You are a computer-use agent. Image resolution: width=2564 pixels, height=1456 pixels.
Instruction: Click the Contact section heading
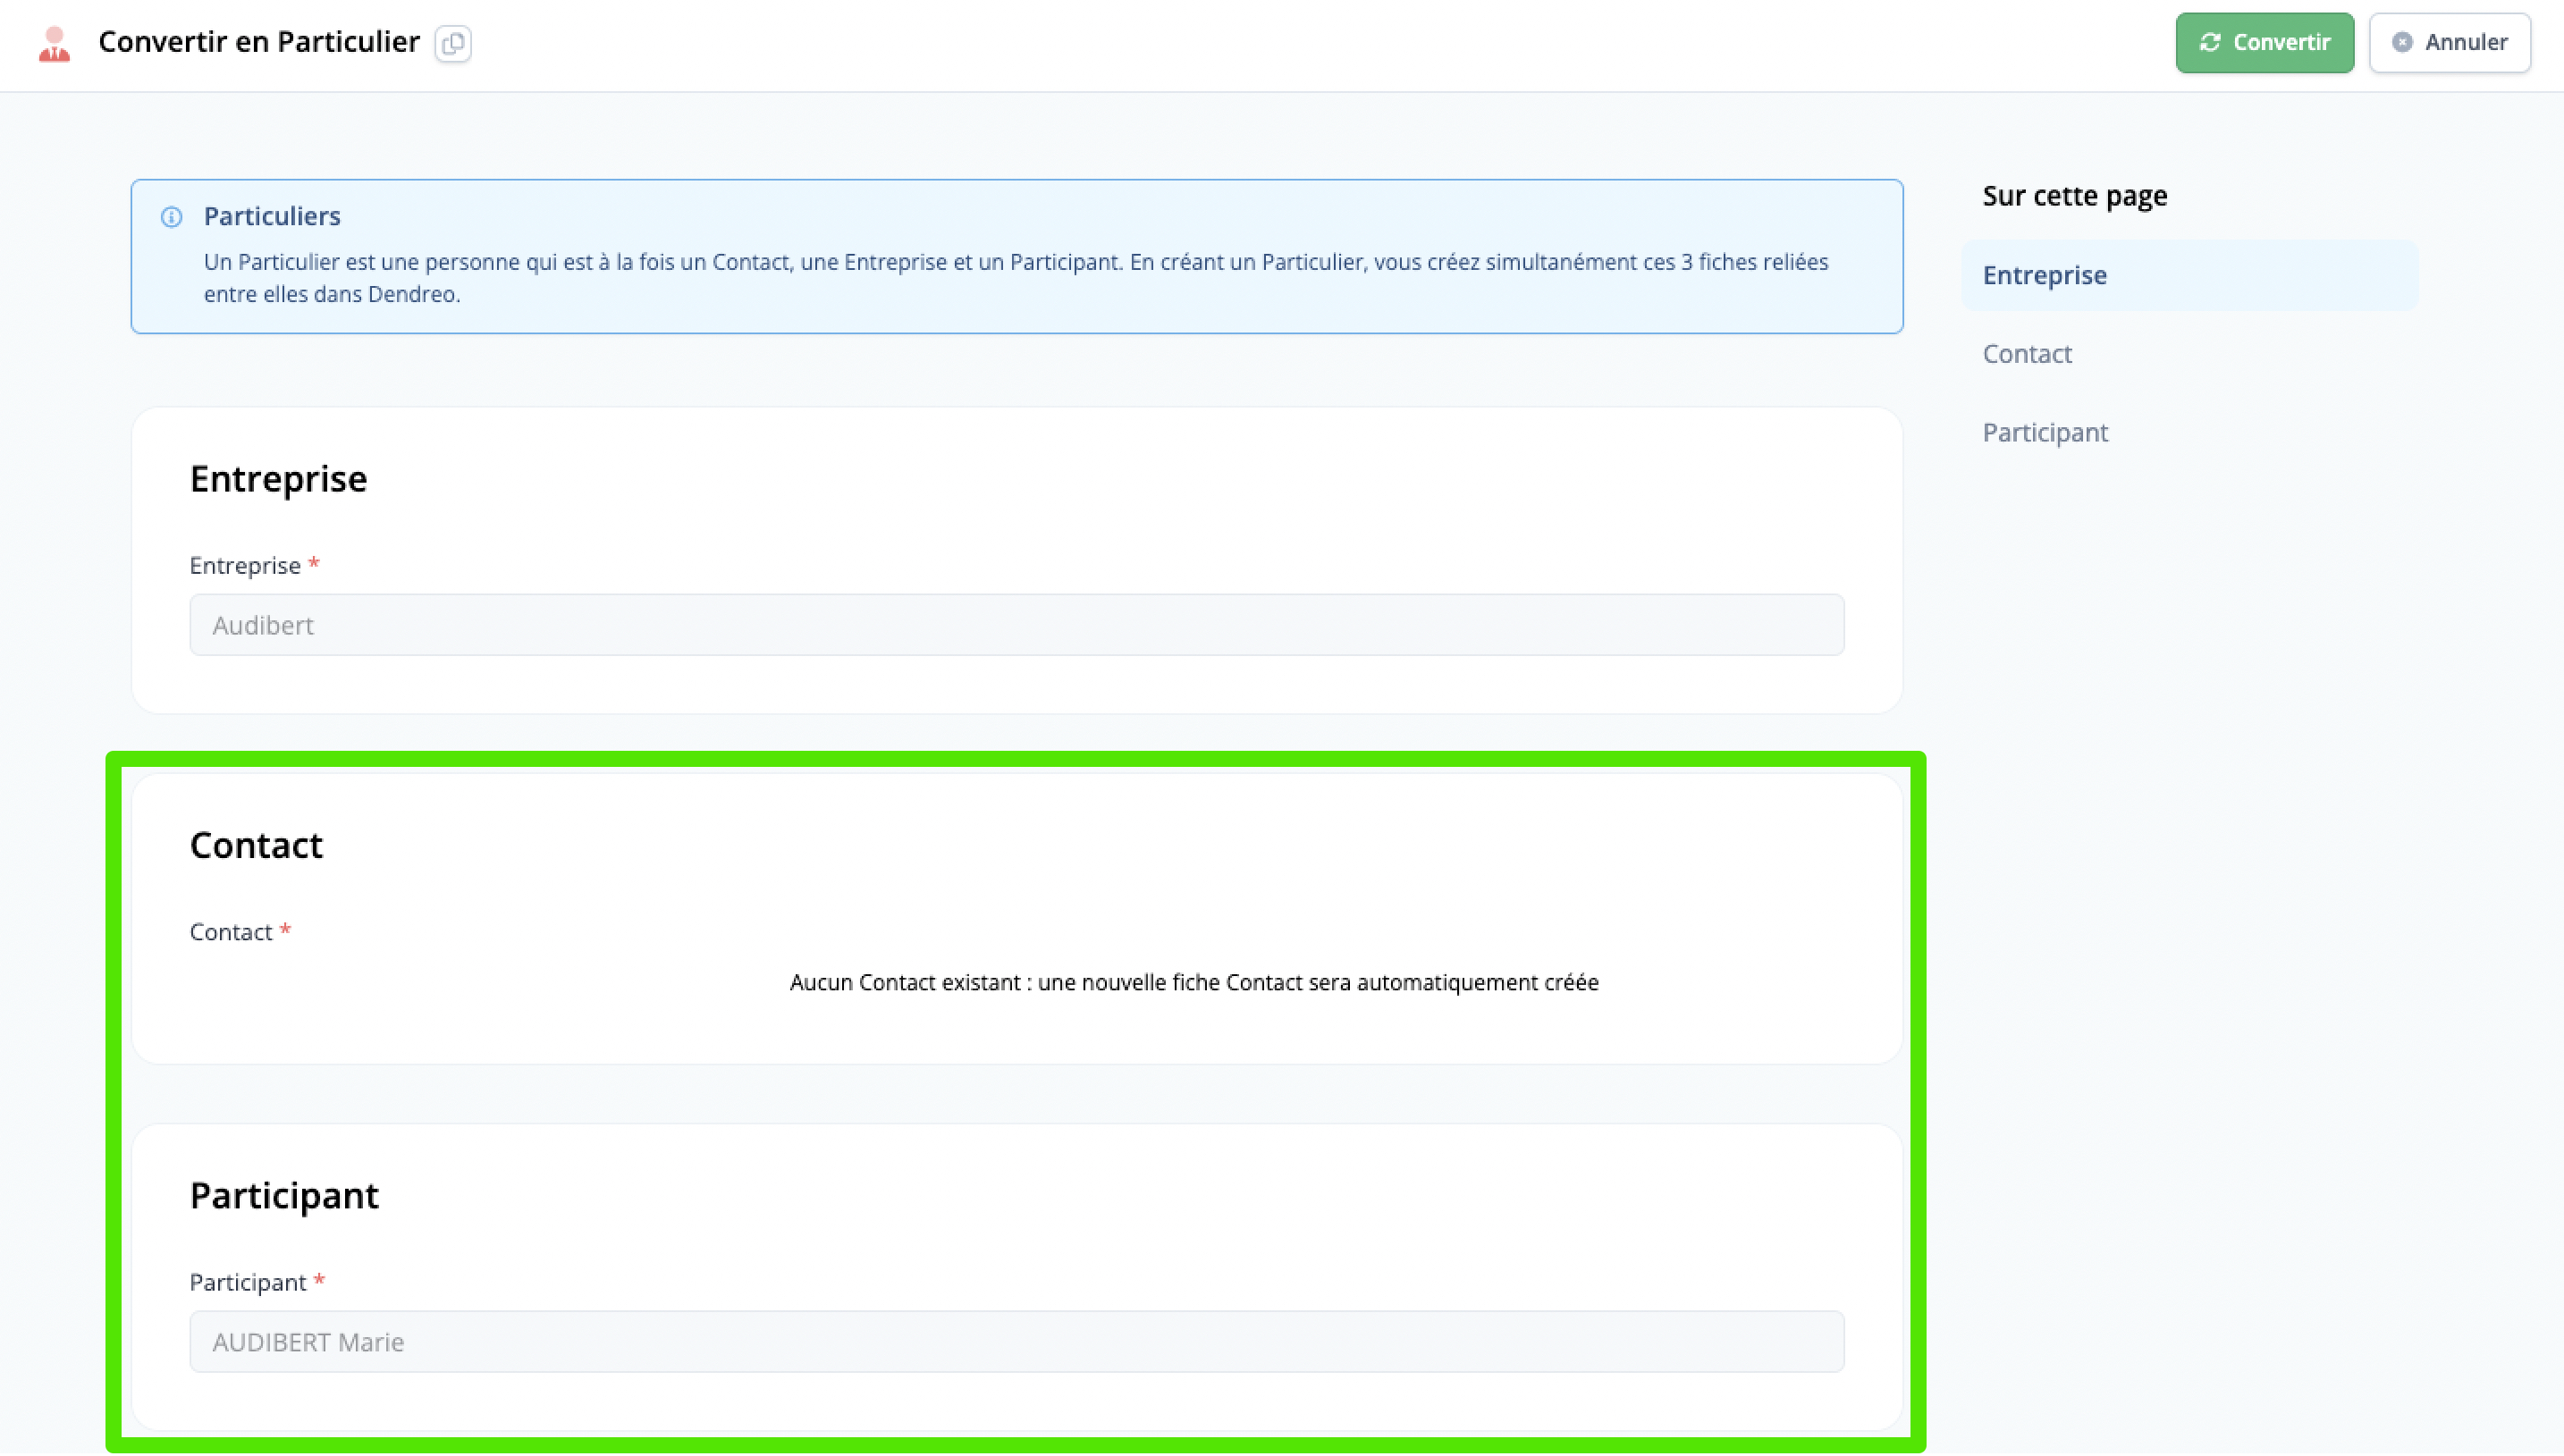coord(256,846)
